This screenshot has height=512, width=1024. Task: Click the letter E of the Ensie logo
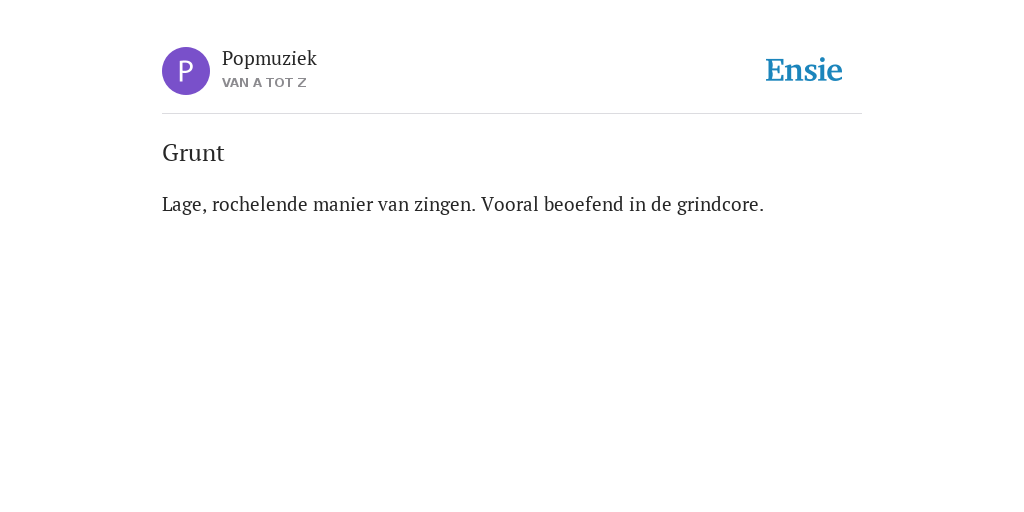[775, 71]
